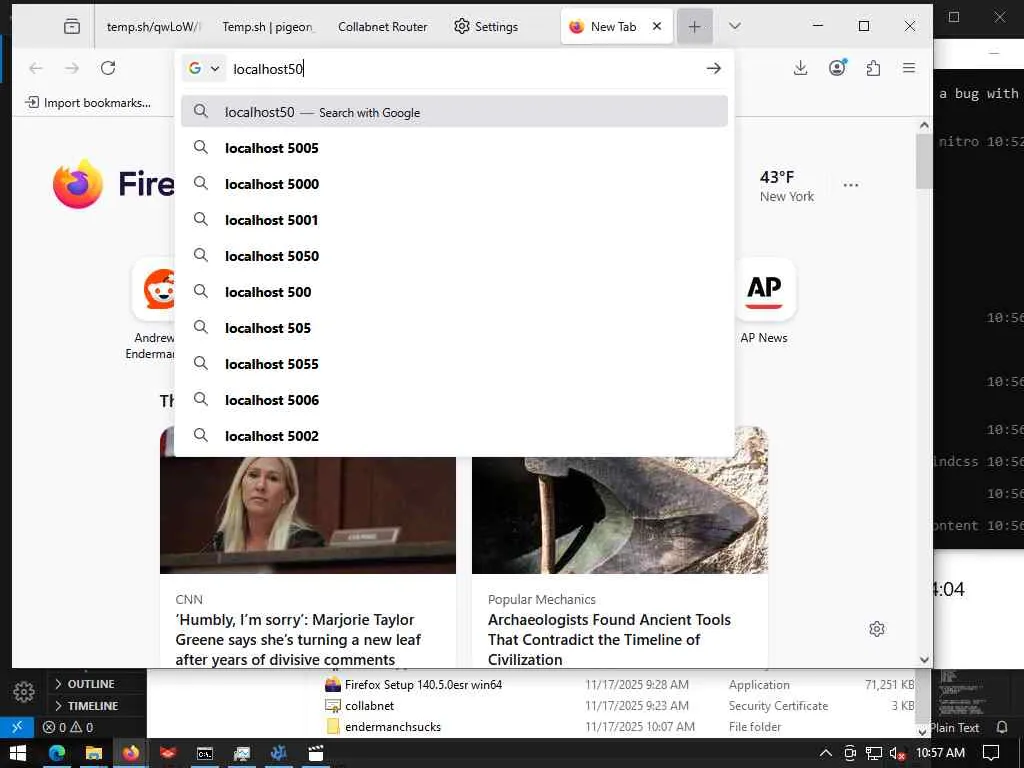This screenshot has width=1024, height=768.
Task: Open the Archaeologists Found Ancient Tools headline
Action: (609, 639)
